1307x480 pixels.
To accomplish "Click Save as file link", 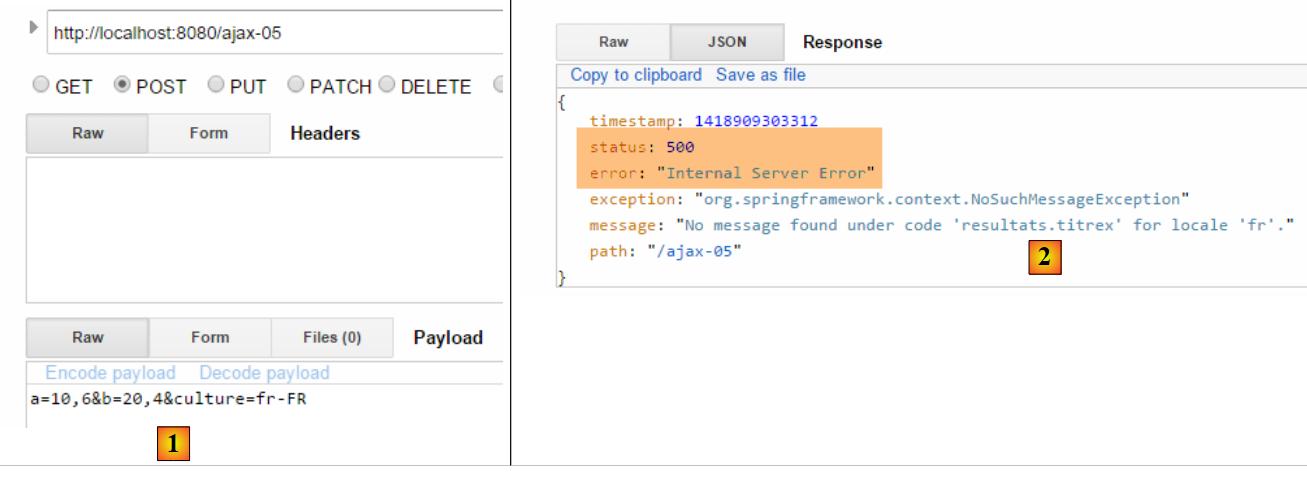I will pyautogui.click(x=760, y=75).
